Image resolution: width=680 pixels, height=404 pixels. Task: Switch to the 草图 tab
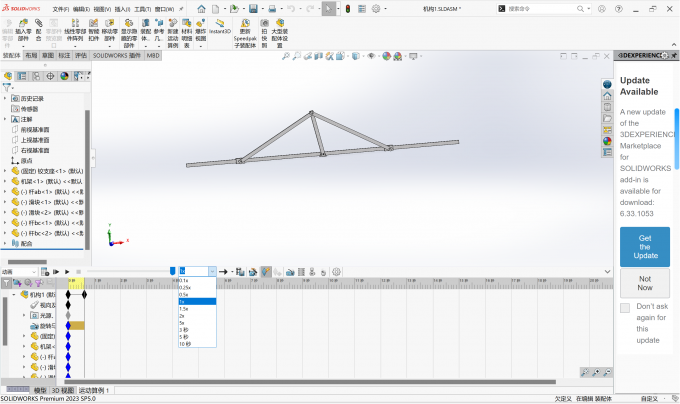pos(48,55)
